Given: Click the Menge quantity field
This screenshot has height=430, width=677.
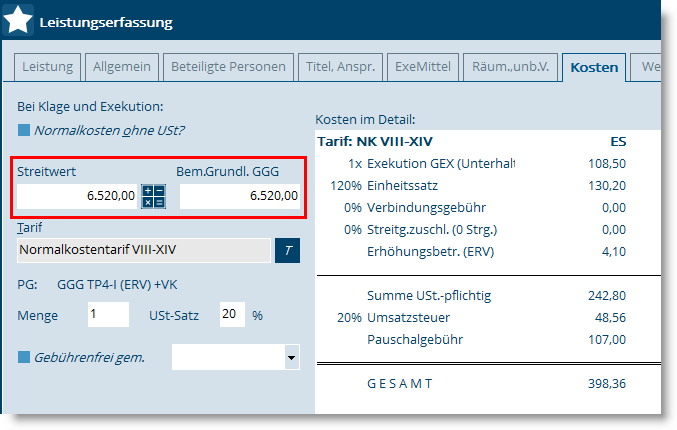Looking at the screenshot, I should (108, 315).
